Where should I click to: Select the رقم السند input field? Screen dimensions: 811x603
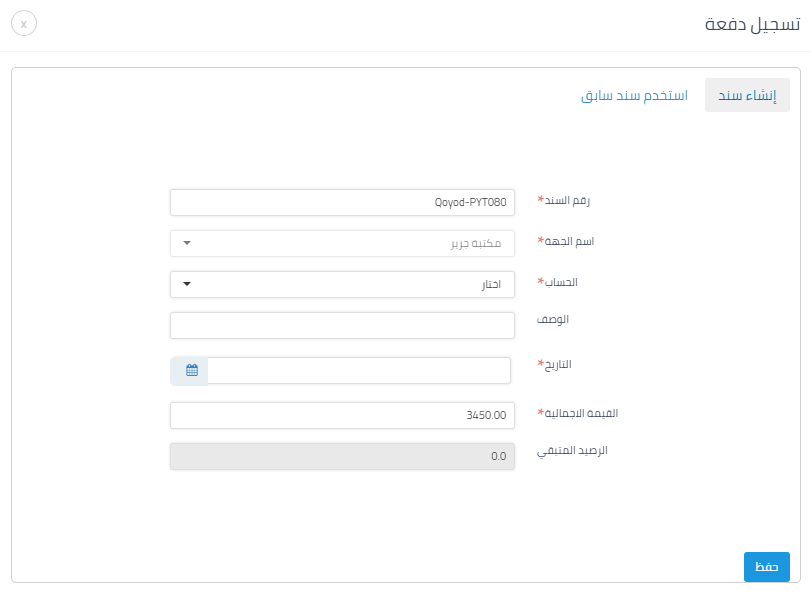pyautogui.click(x=342, y=201)
